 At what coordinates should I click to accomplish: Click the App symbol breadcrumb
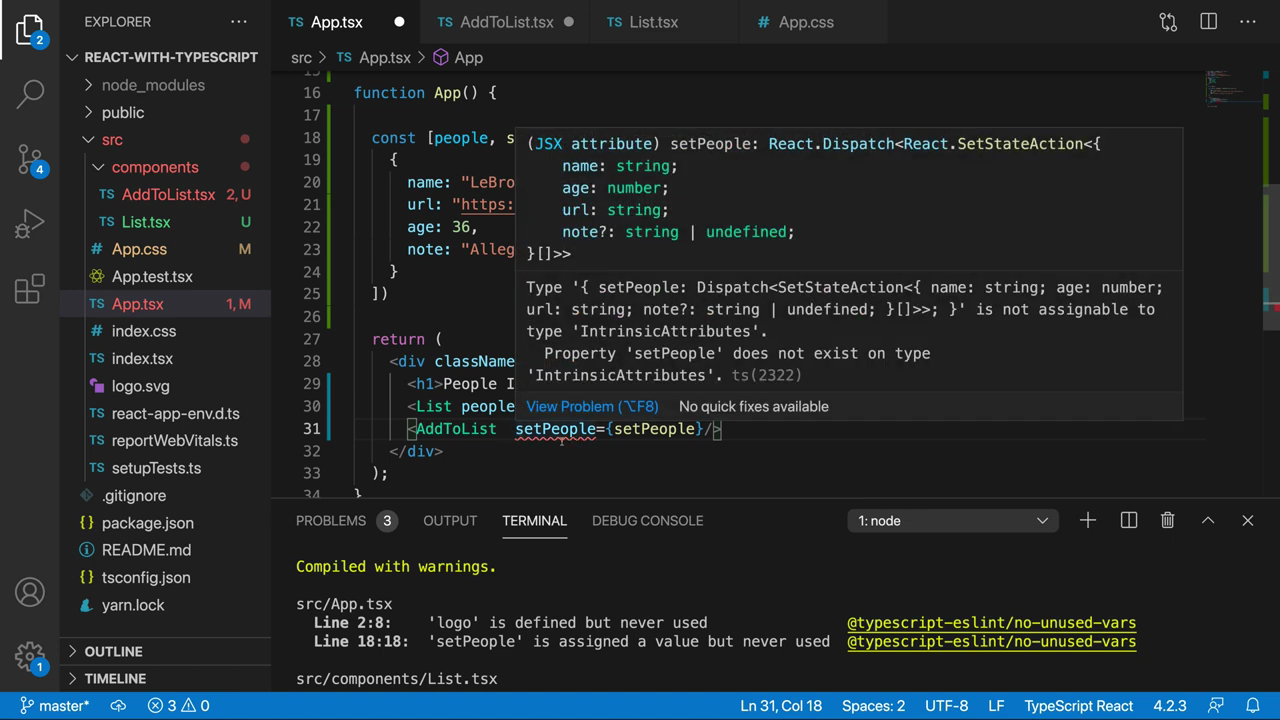[458, 58]
